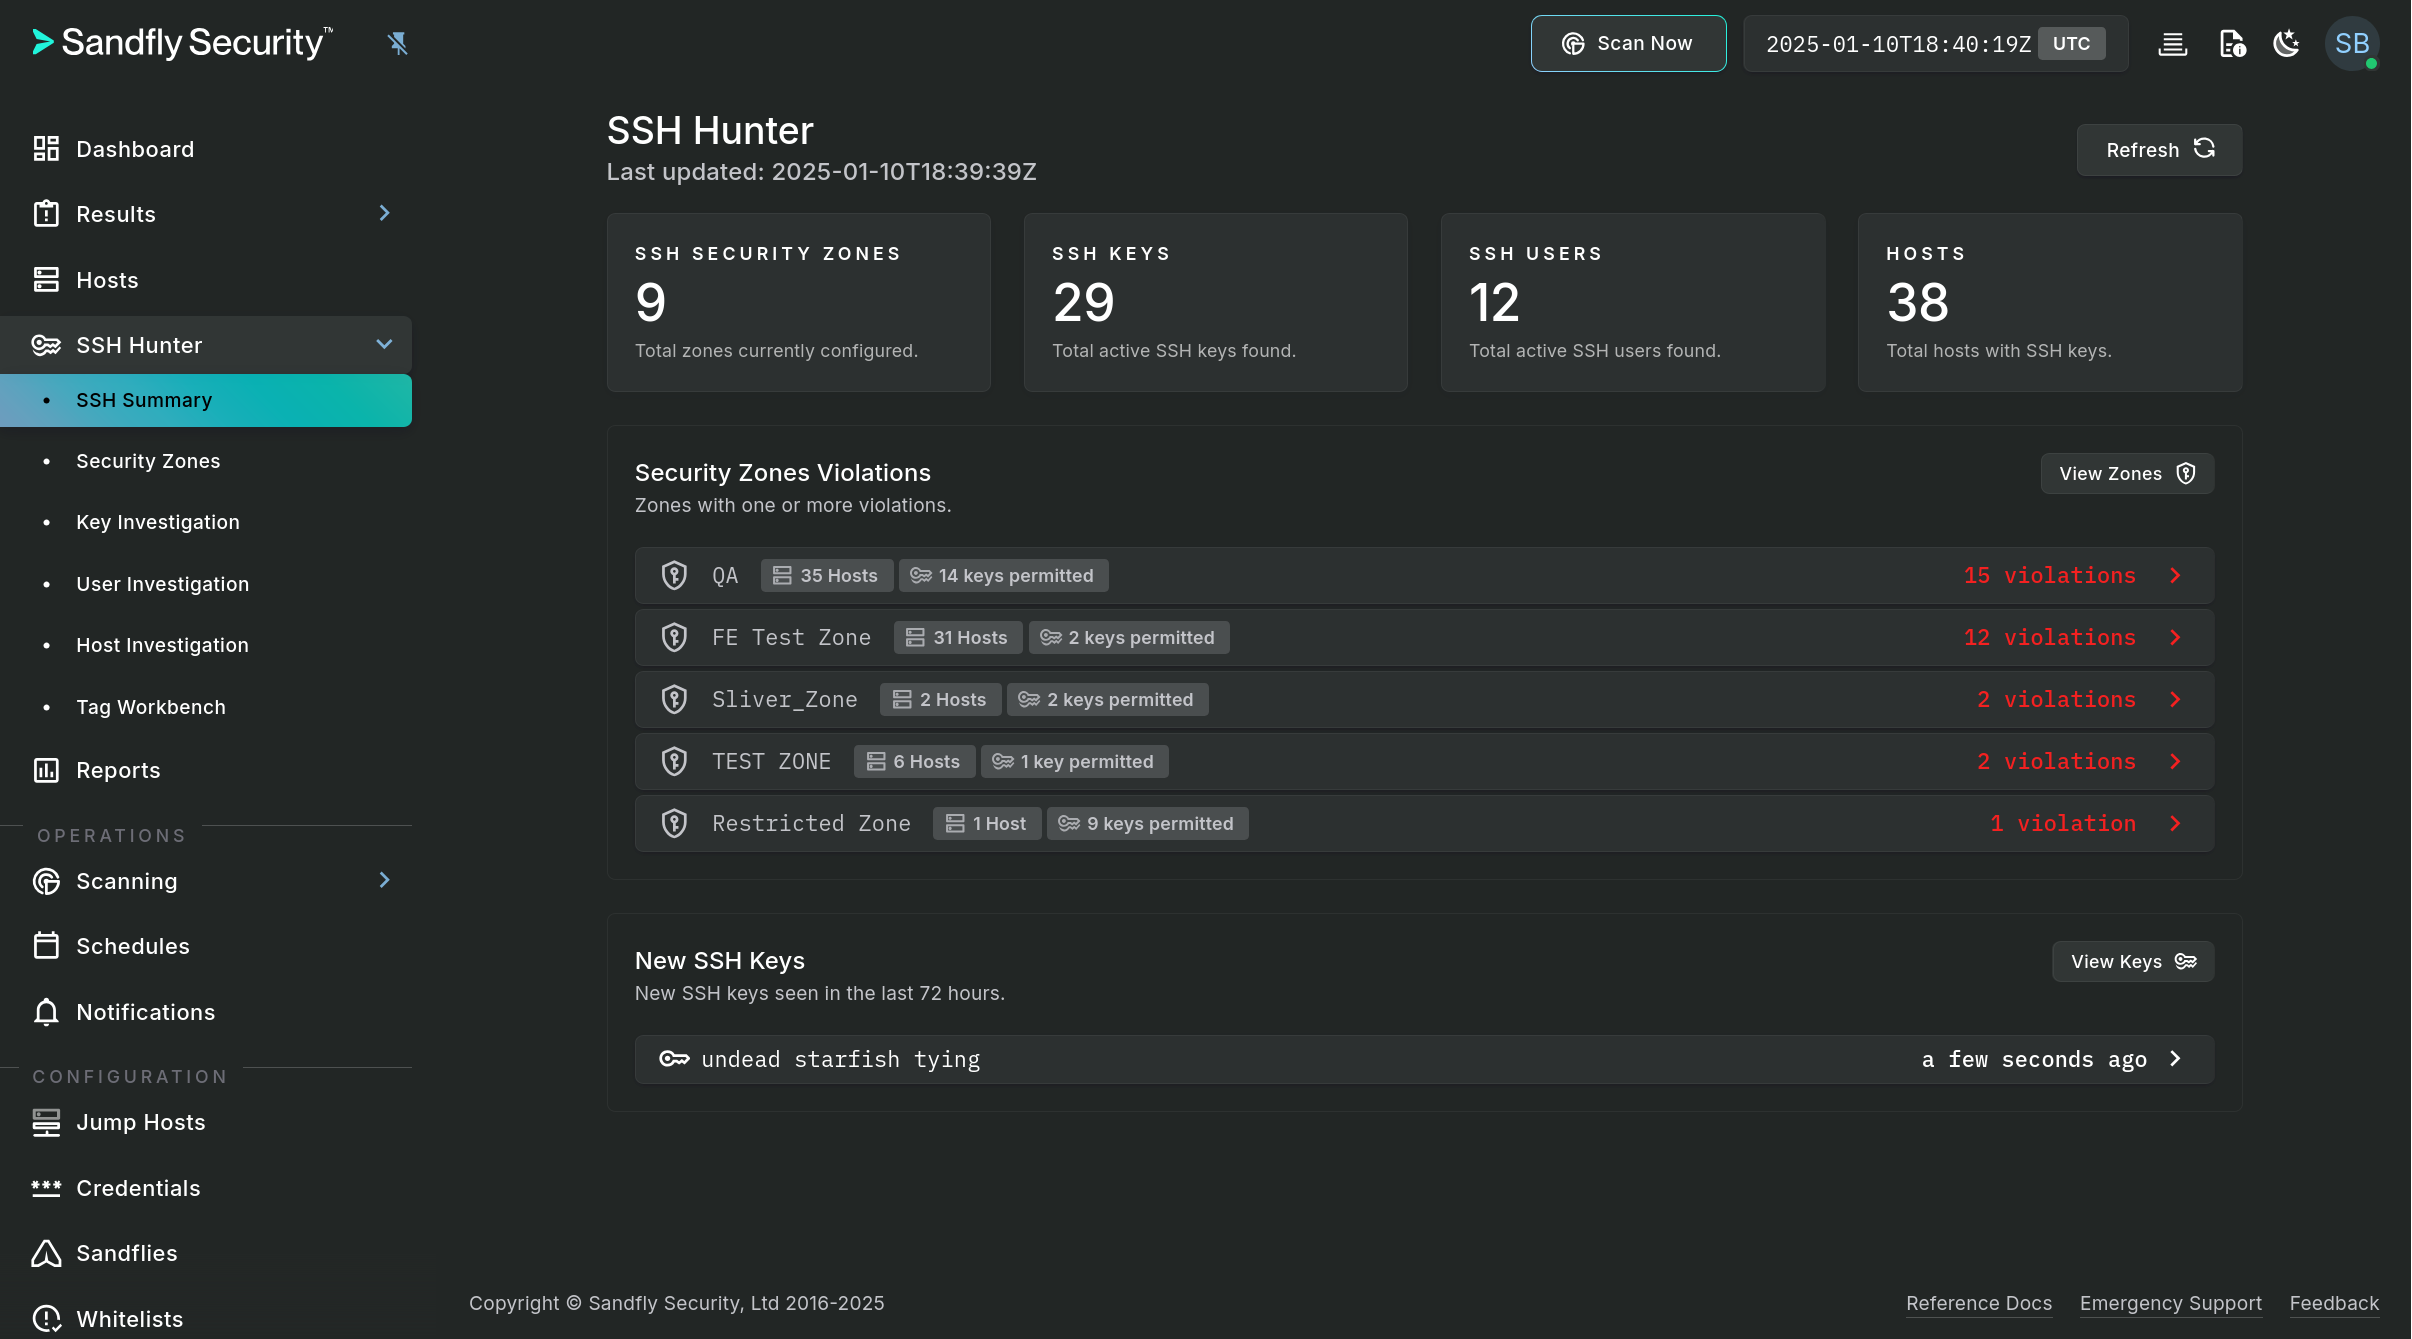Click the Sandflies sidebar icon
This screenshot has width=2412, height=1339.
(x=45, y=1253)
